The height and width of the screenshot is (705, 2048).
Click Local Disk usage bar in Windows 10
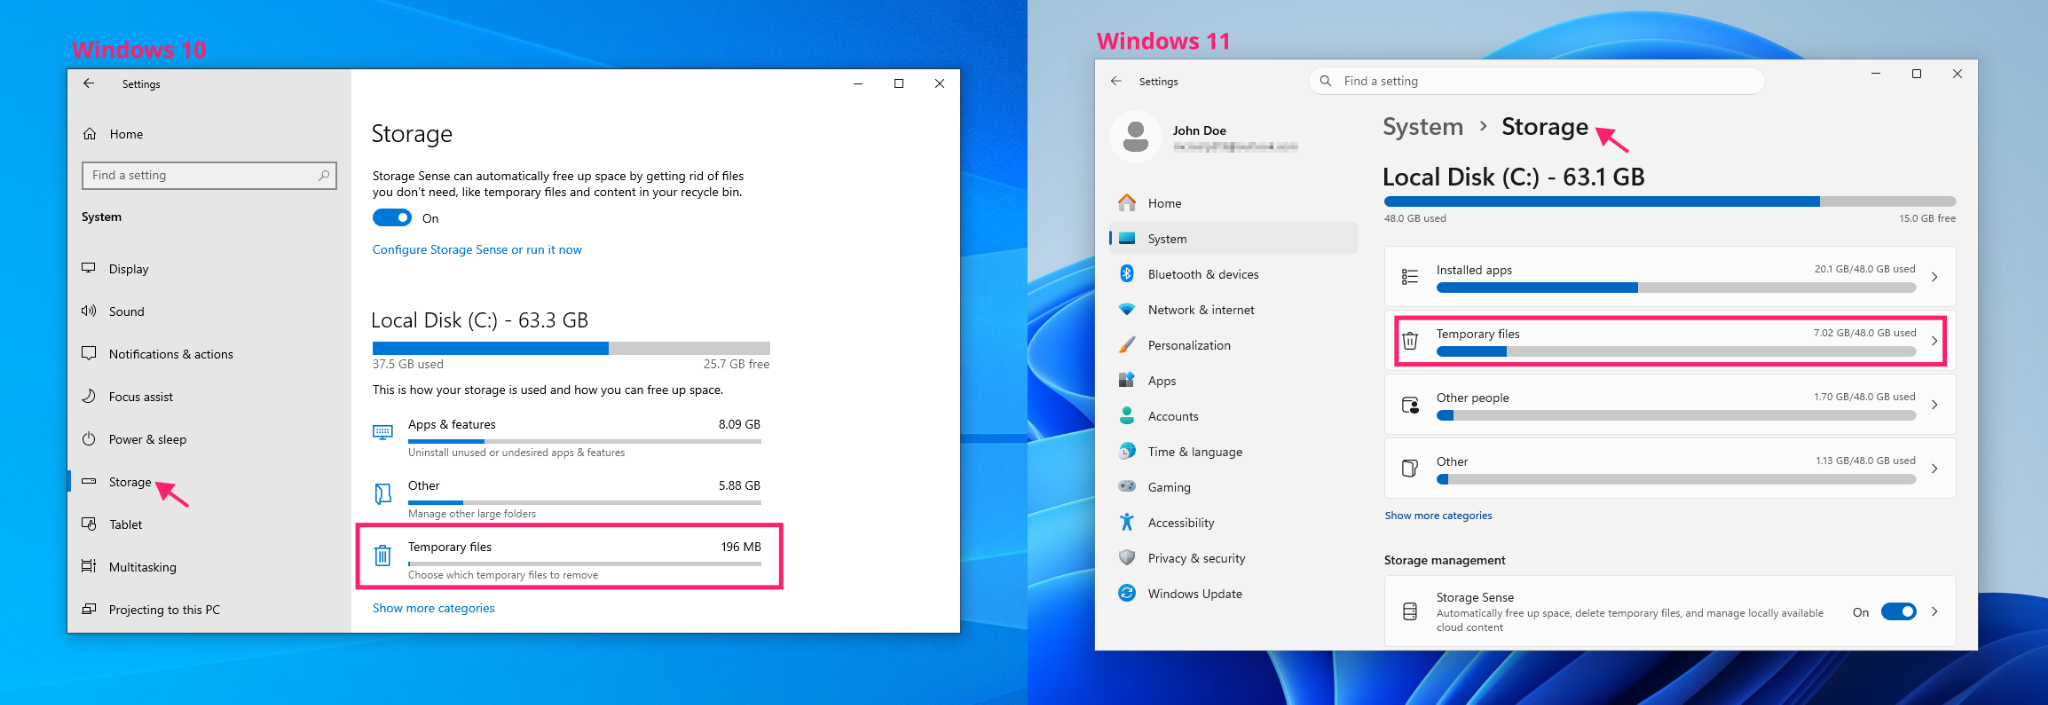tap(571, 348)
